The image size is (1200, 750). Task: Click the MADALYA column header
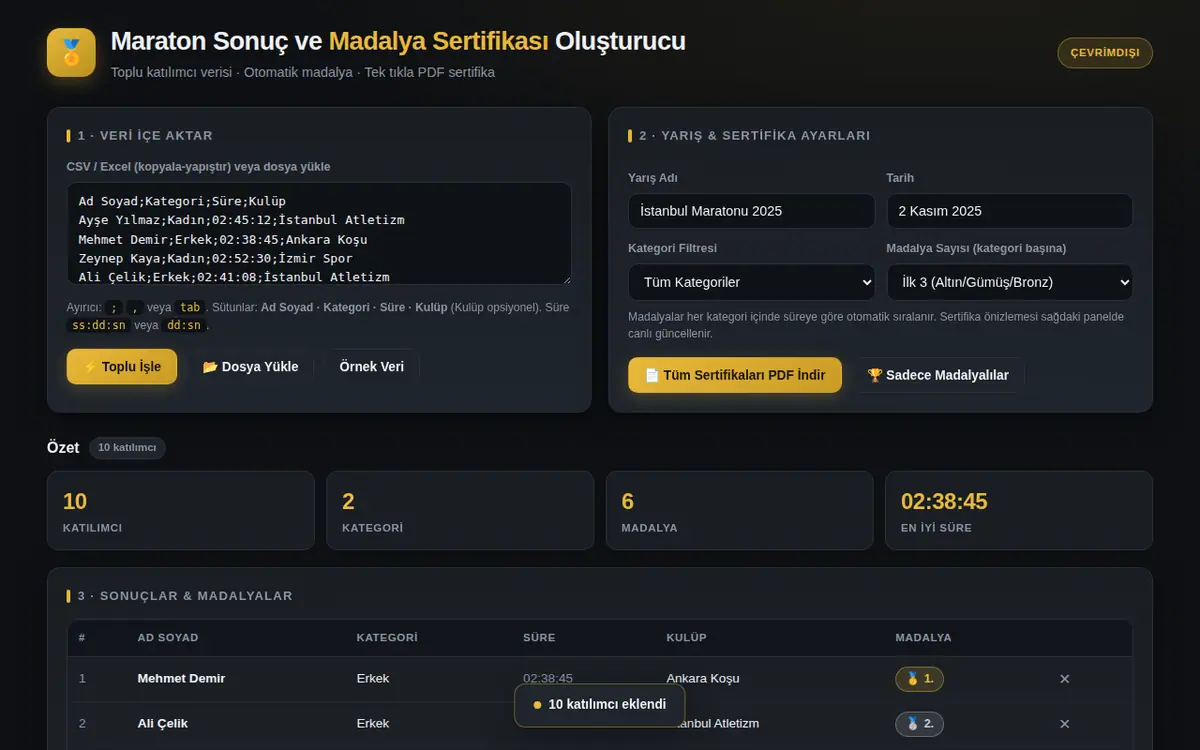click(x=923, y=638)
